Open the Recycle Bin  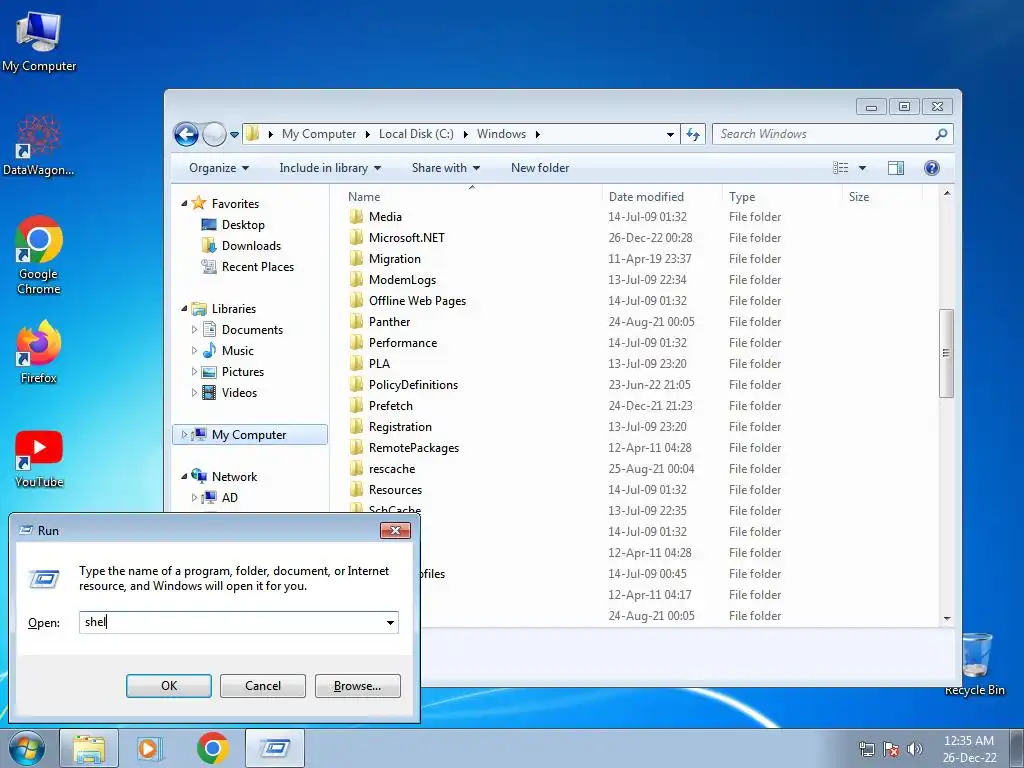(974, 664)
